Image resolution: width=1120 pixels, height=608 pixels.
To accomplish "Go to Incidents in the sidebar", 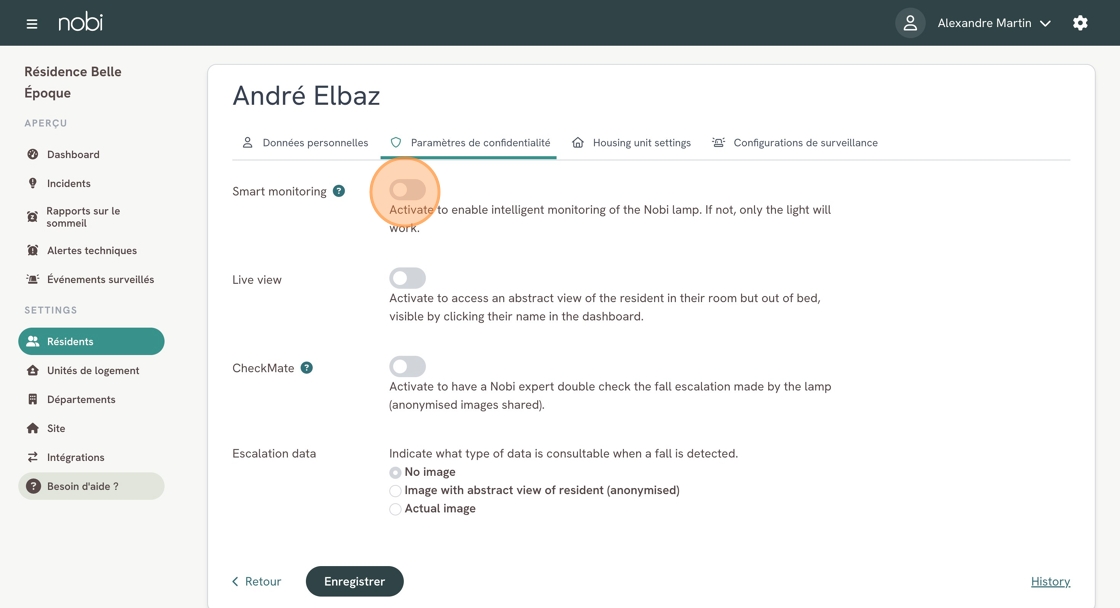I will point(68,184).
